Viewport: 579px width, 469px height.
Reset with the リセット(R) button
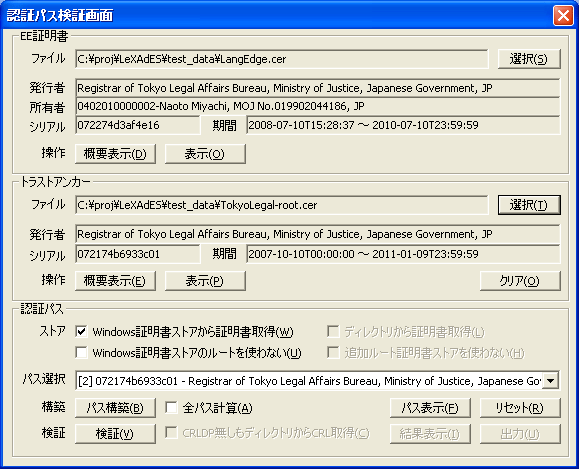click(x=520, y=408)
